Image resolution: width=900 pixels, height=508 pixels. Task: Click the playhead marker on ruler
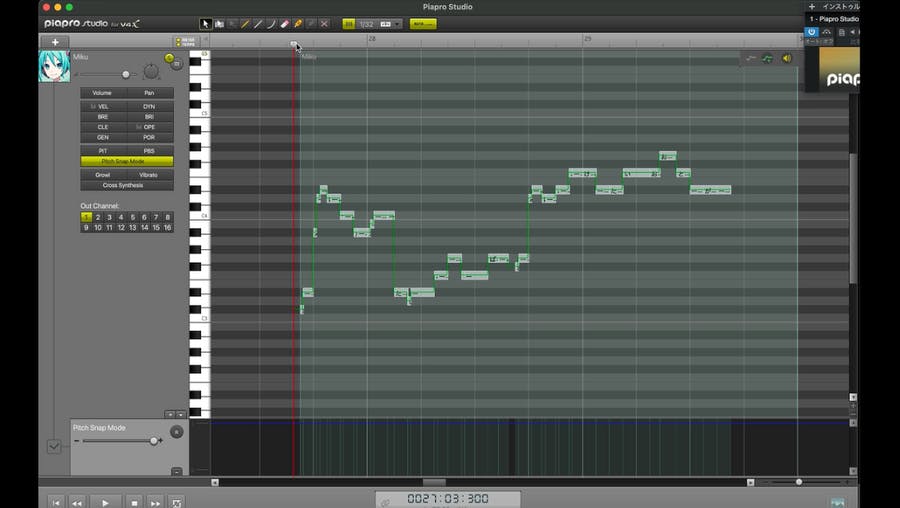(x=294, y=44)
